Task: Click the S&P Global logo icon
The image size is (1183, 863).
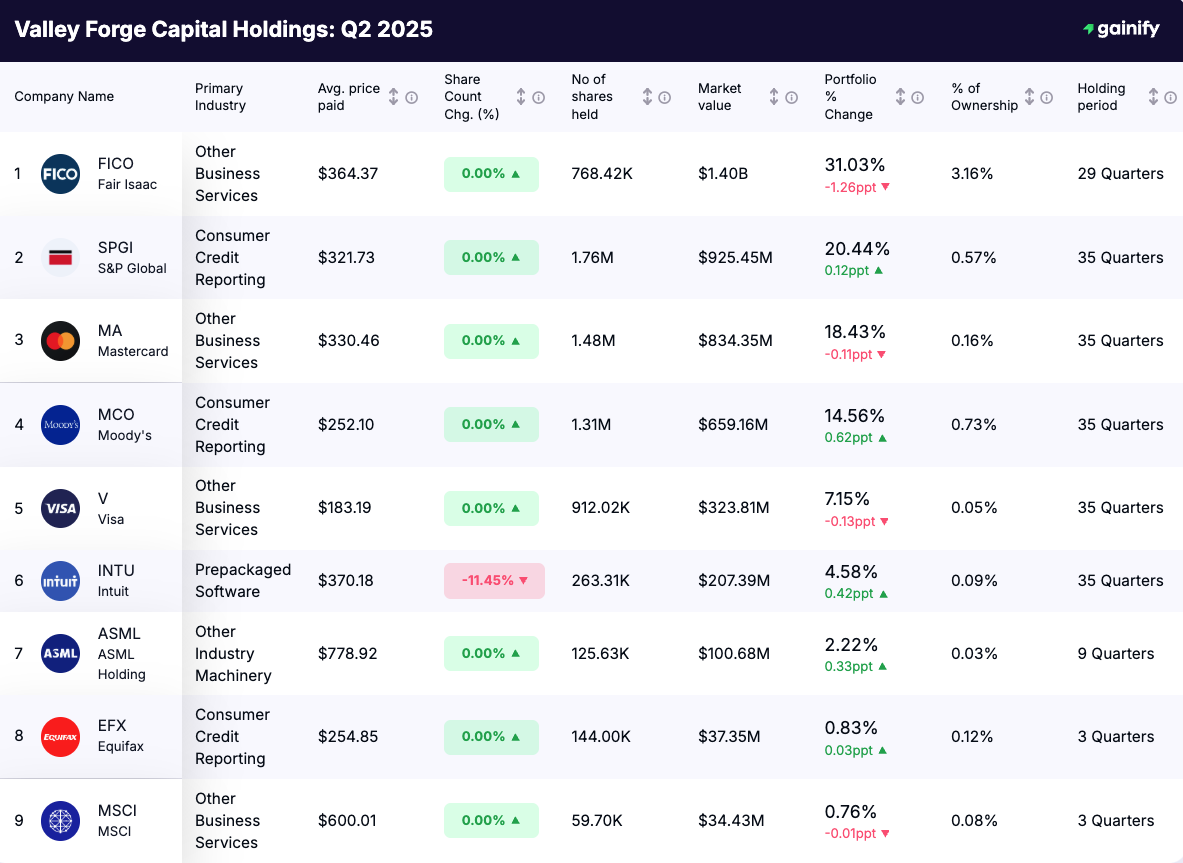Action: (60, 257)
